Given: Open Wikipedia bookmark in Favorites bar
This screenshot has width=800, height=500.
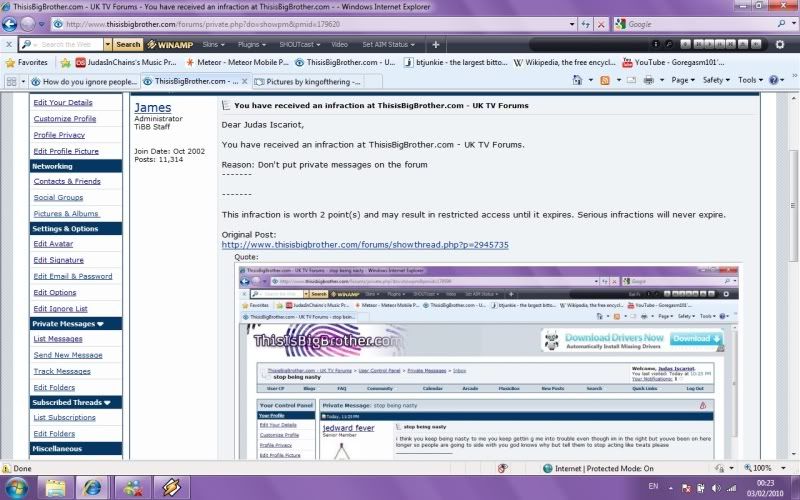Looking at the screenshot, I should (x=564, y=63).
